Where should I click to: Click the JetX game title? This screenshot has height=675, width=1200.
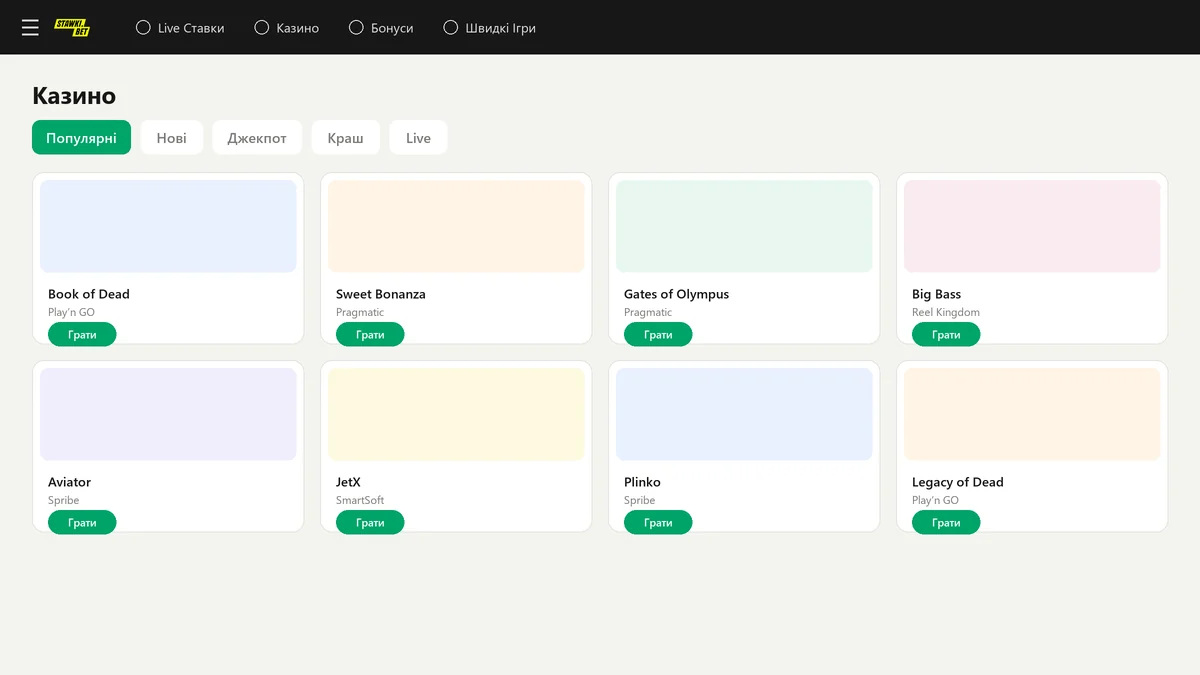(348, 482)
